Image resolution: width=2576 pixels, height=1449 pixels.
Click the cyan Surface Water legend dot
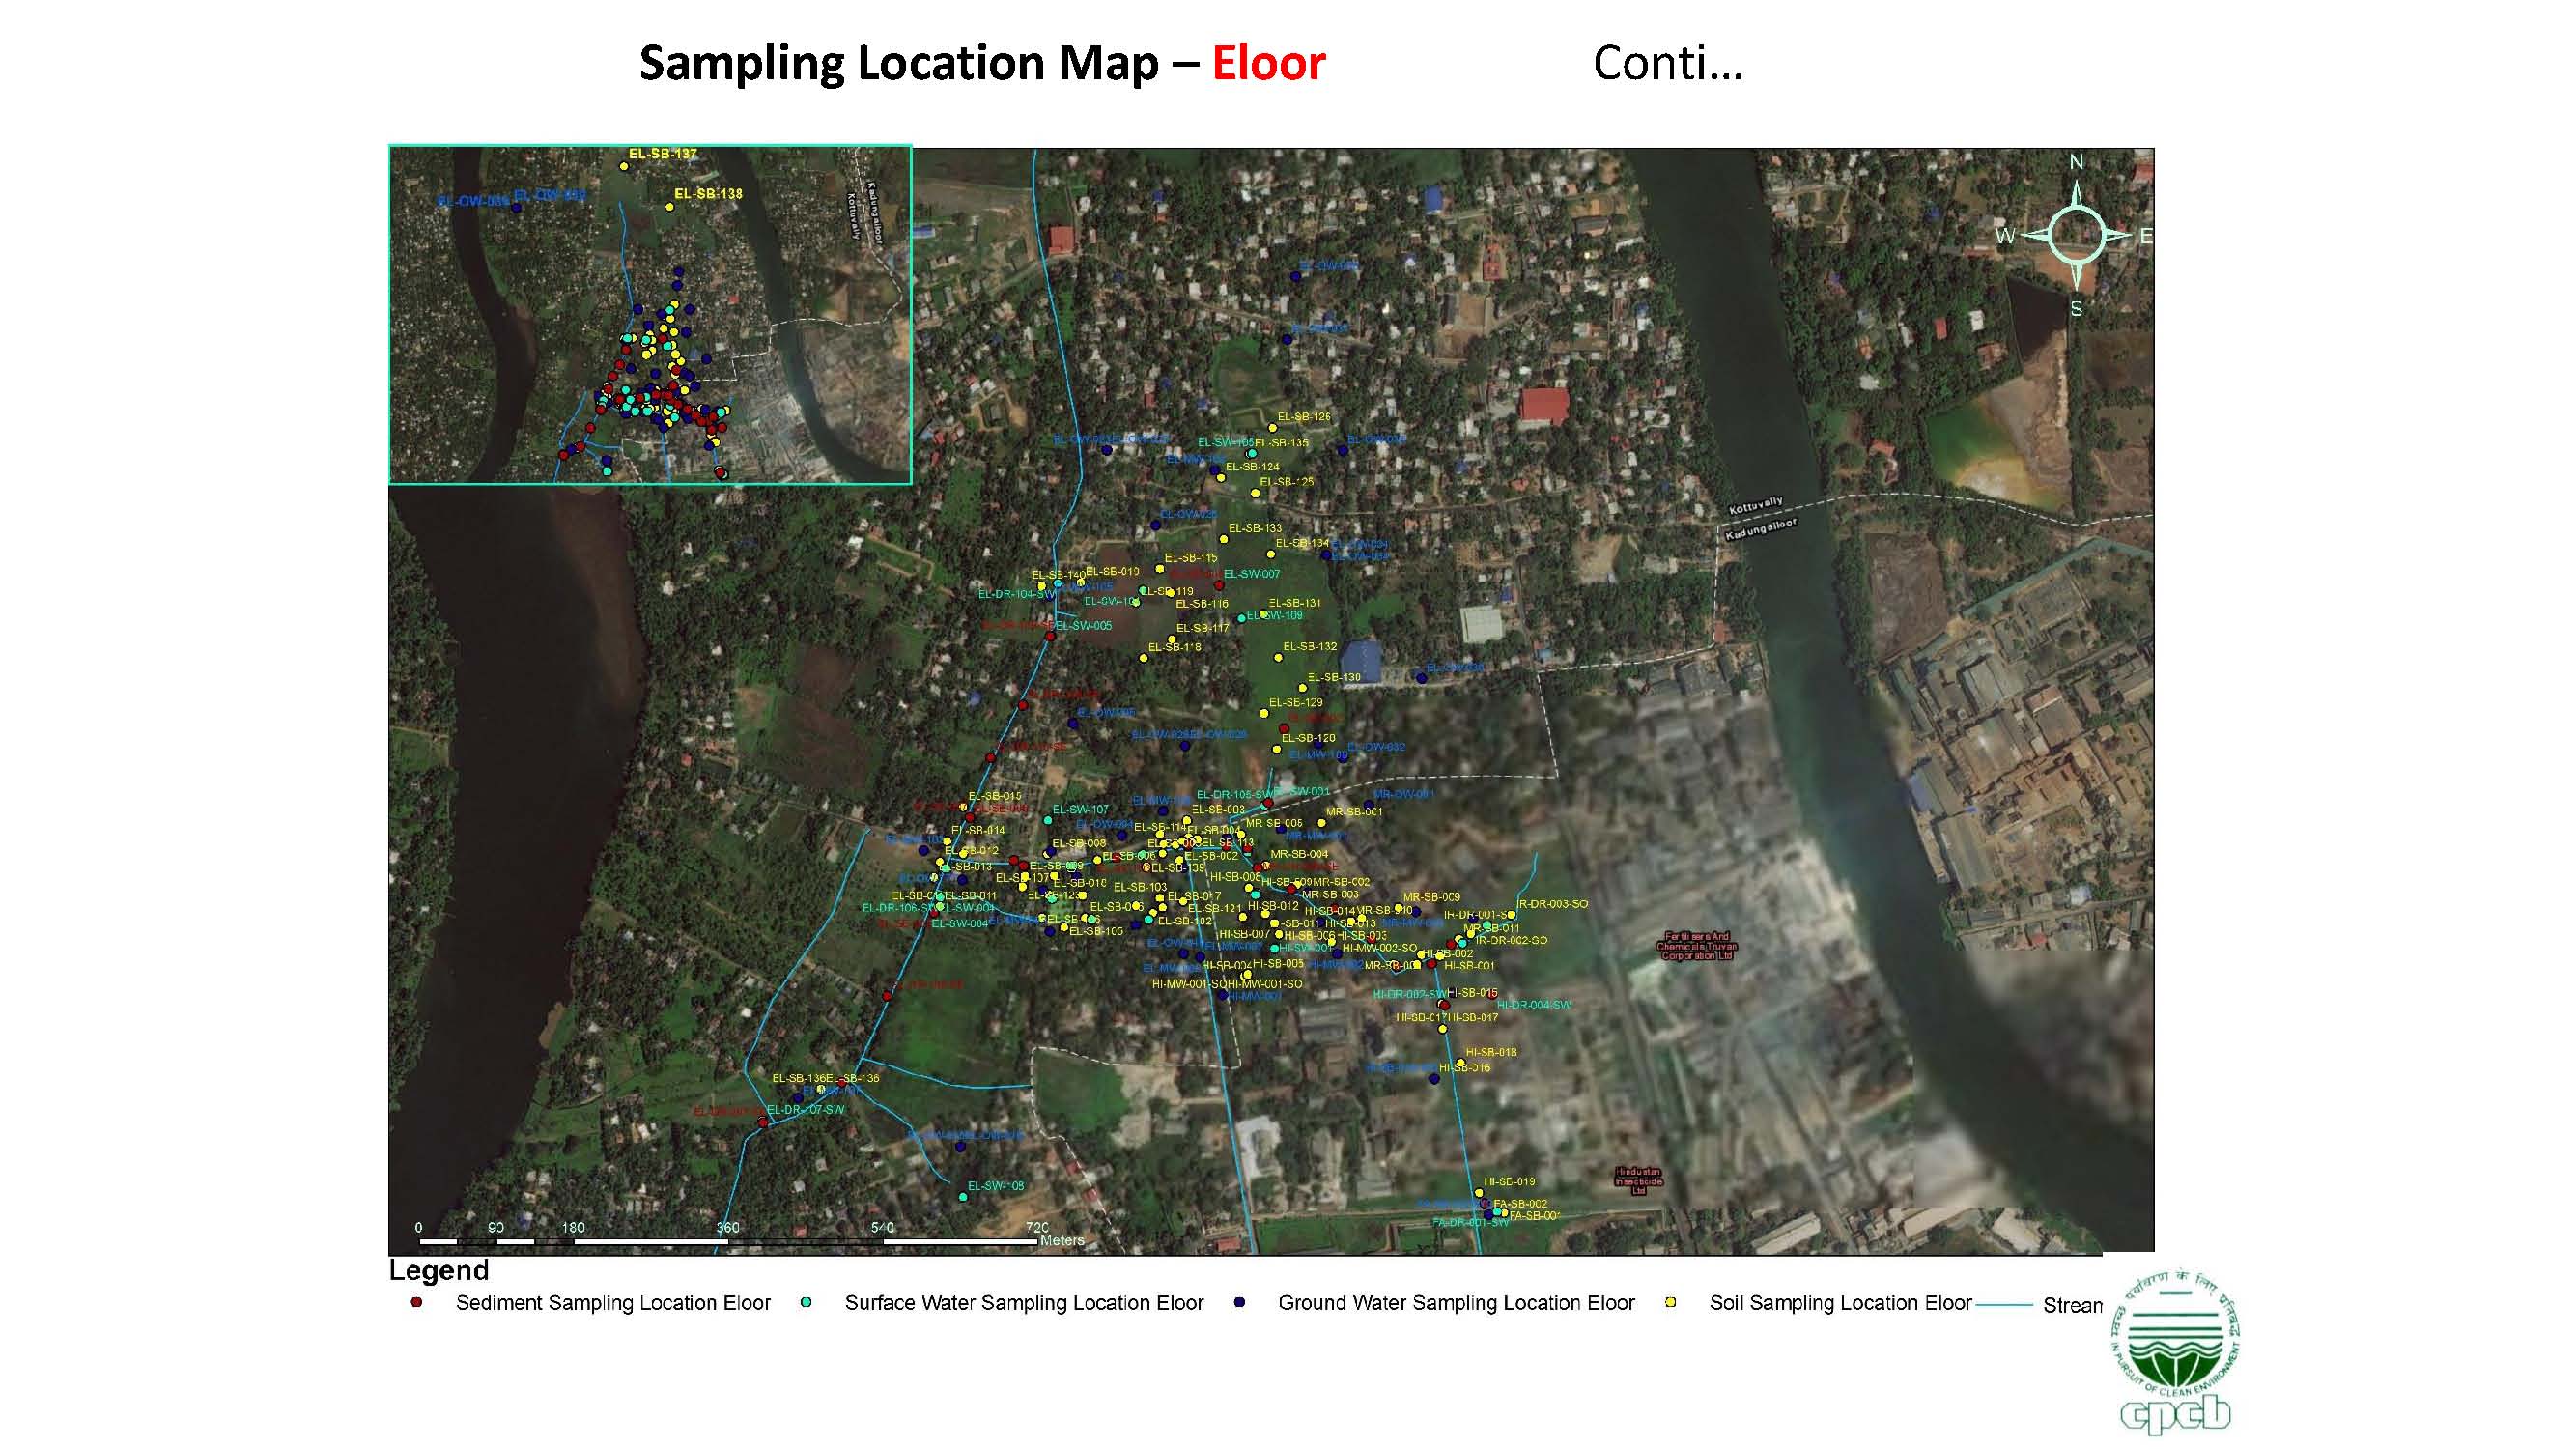[806, 1302]
